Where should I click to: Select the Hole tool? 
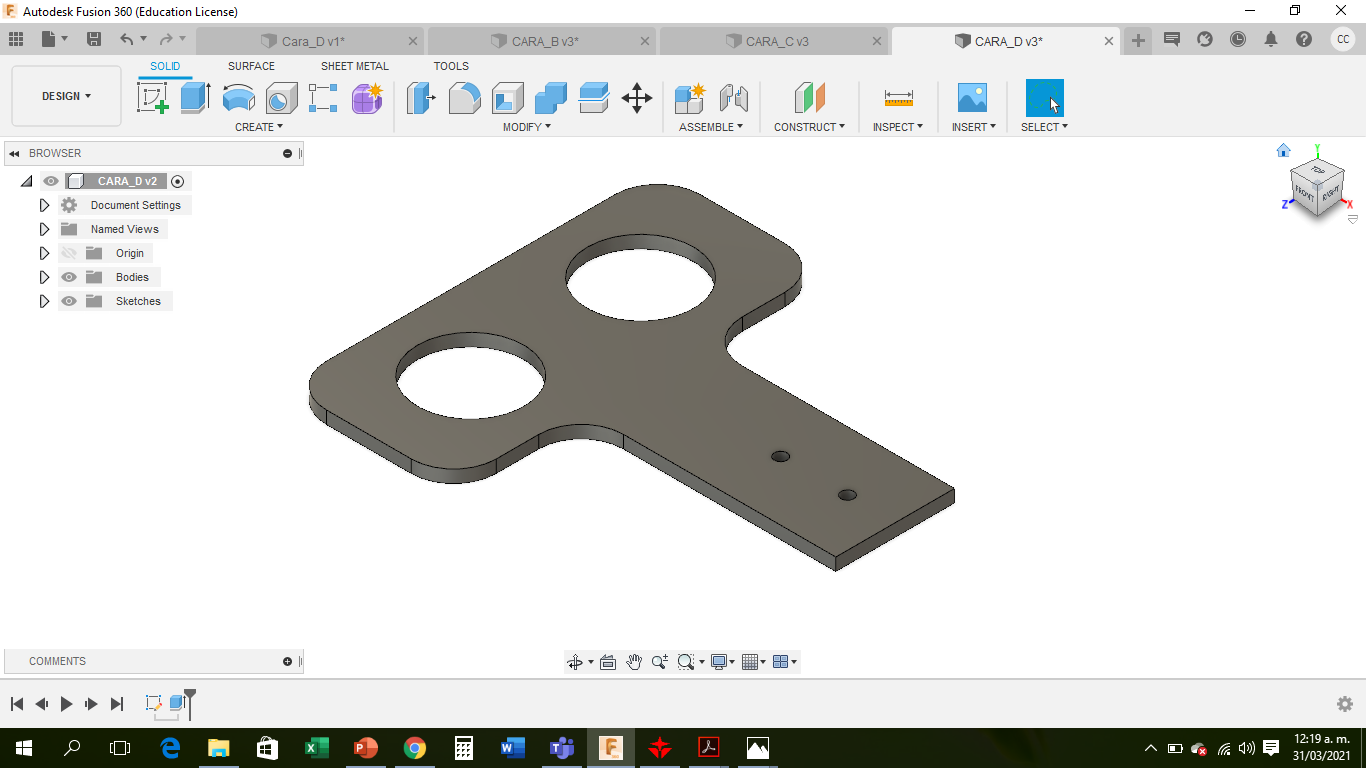point(281,98)
